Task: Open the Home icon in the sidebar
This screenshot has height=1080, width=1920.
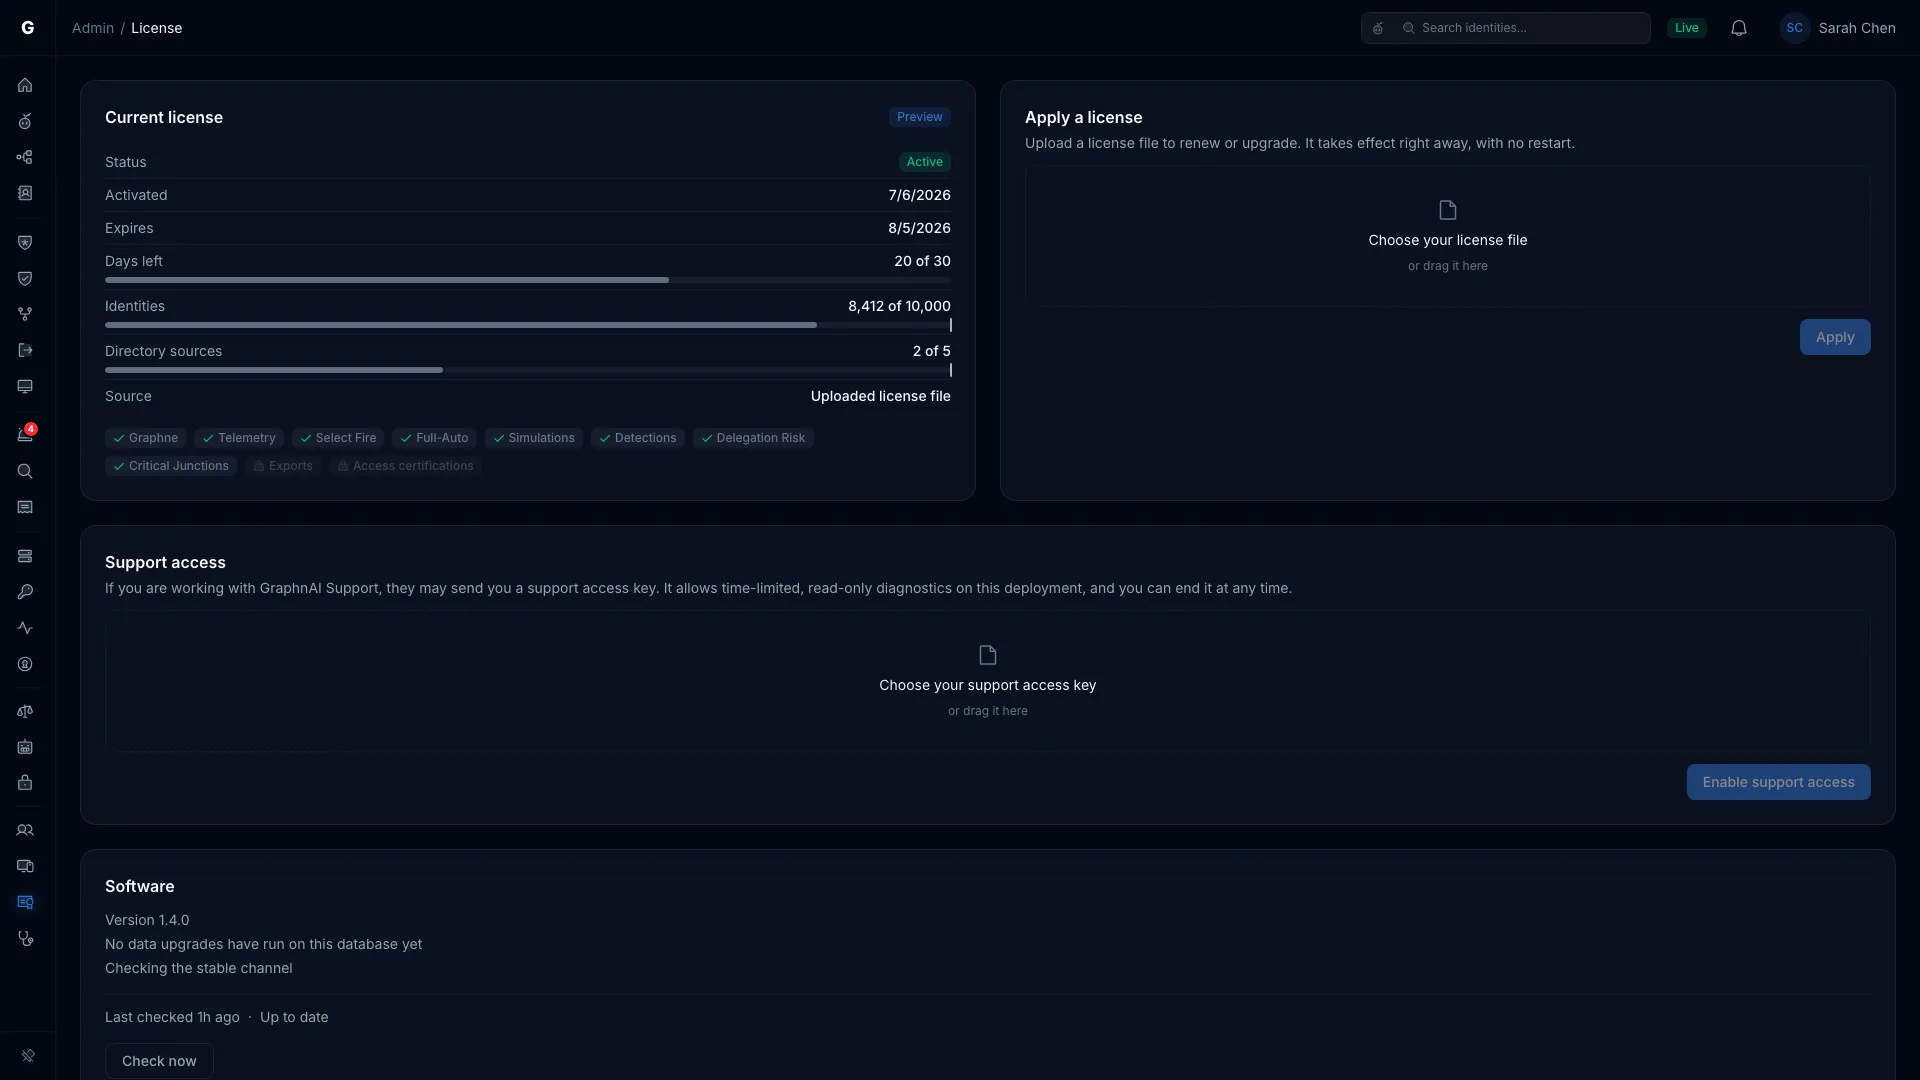Action: [x=25, y=85]
